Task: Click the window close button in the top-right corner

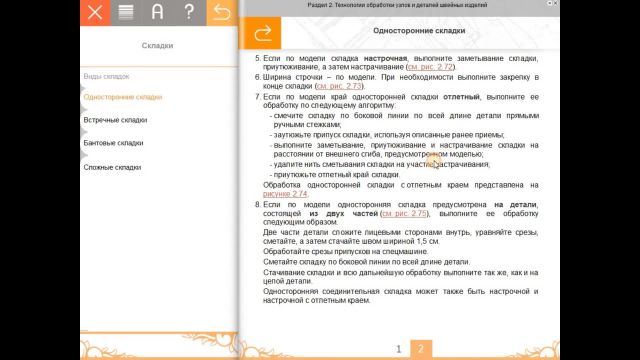Action: click(x=555, y=3)
